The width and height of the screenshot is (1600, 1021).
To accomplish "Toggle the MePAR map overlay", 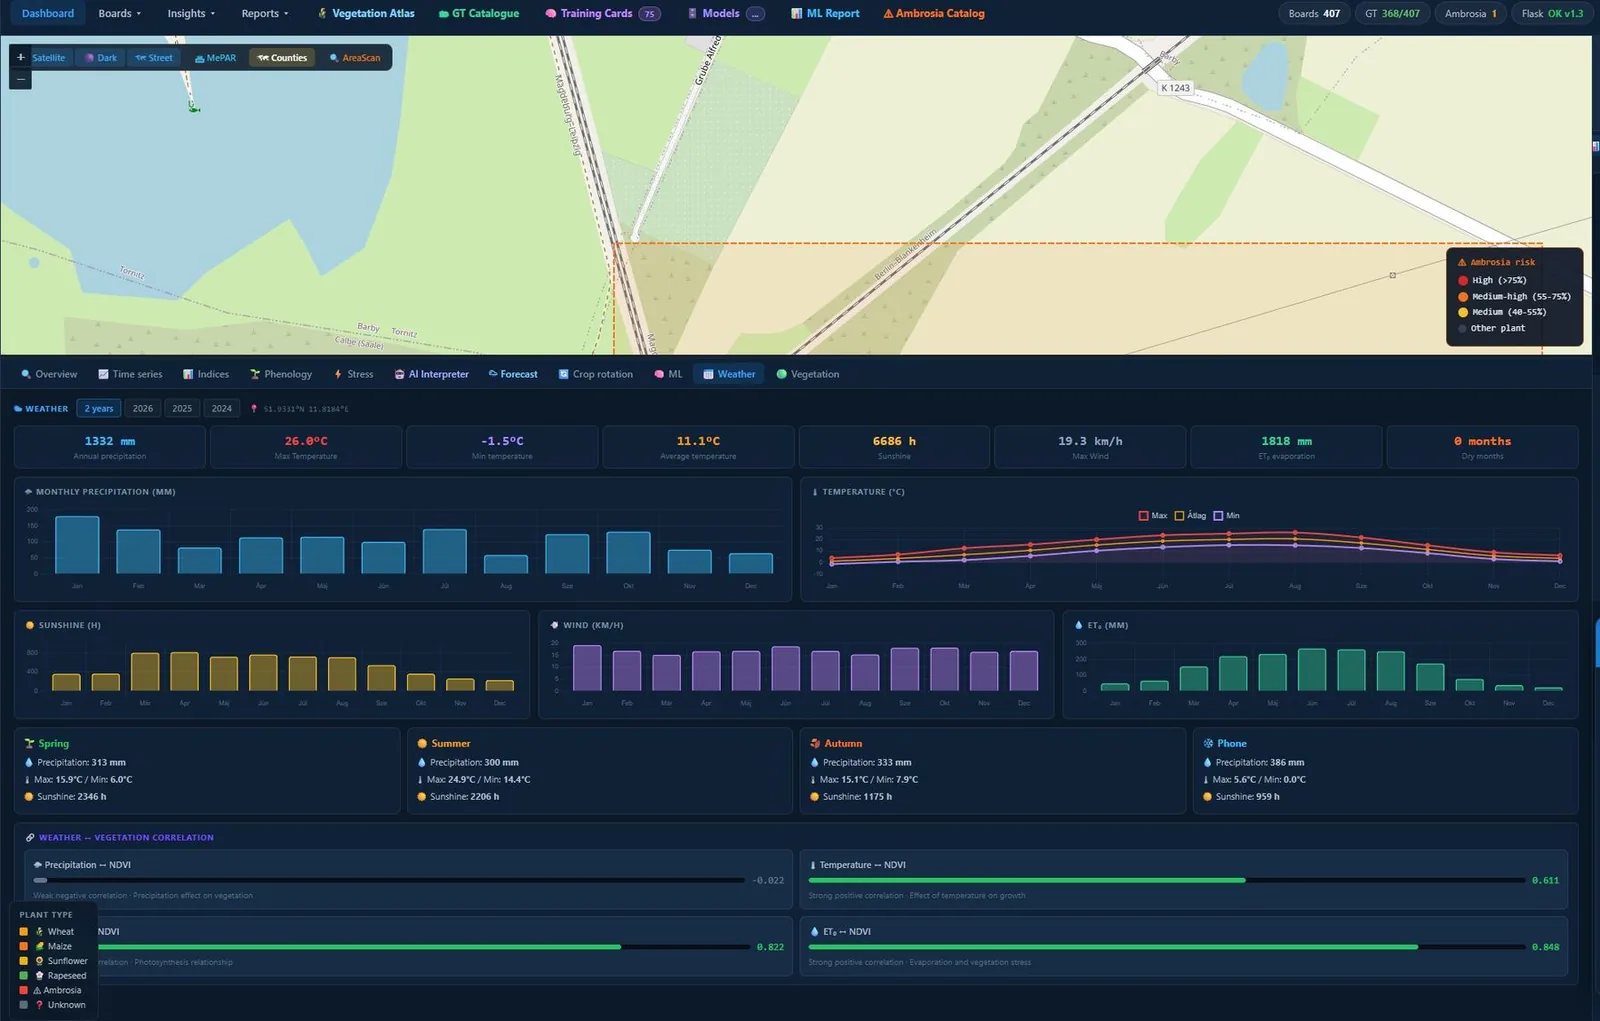I will tap(215, 58).
